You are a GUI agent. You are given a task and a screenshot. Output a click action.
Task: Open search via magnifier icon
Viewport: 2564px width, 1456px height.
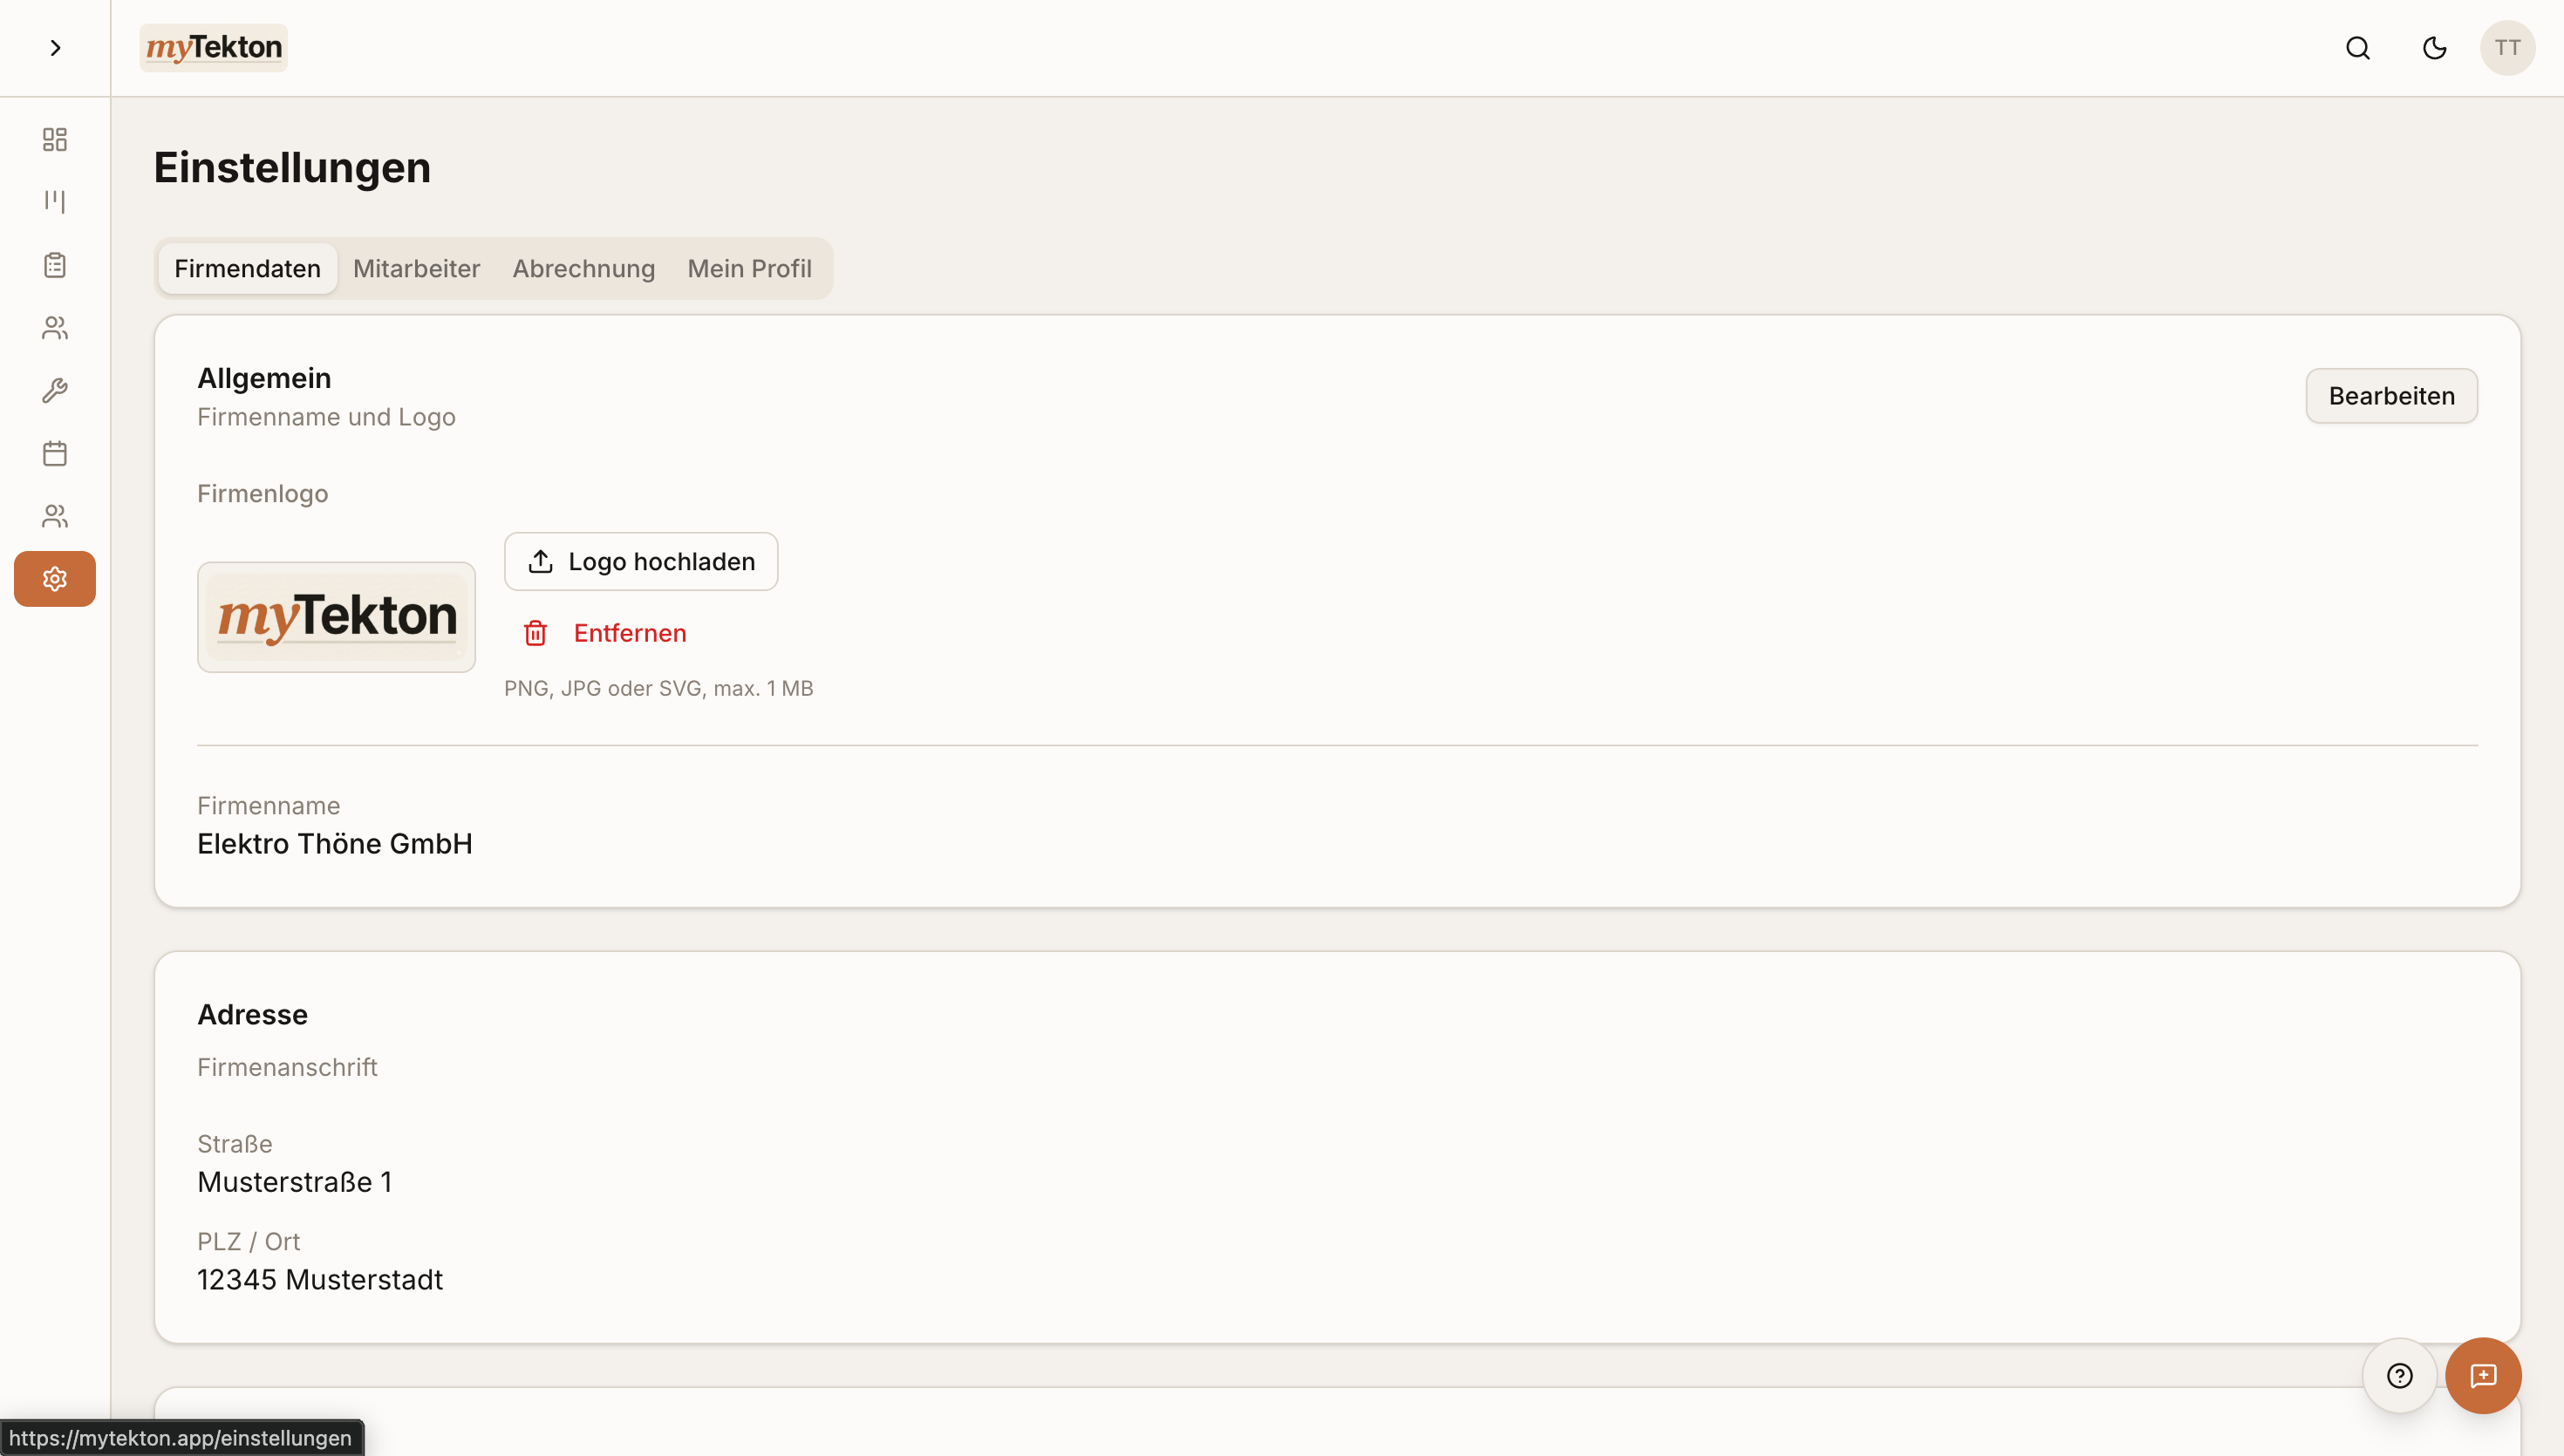pos(2357,48)
